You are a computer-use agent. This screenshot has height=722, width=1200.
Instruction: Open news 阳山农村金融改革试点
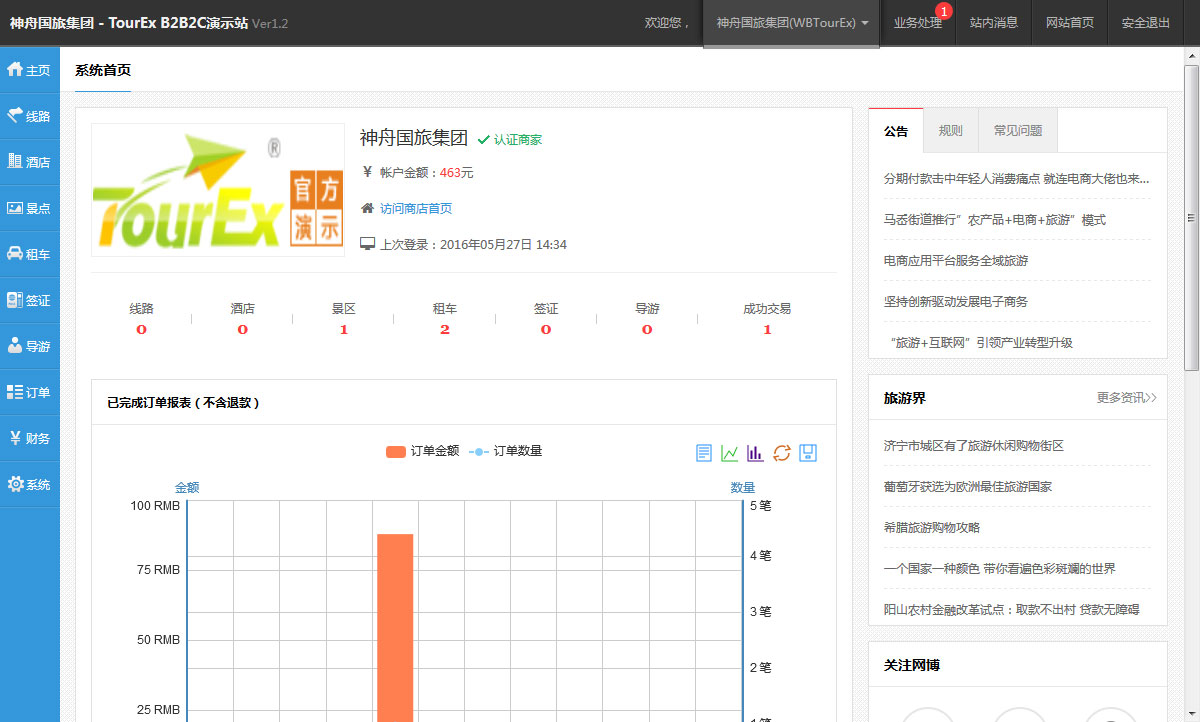1012,610
